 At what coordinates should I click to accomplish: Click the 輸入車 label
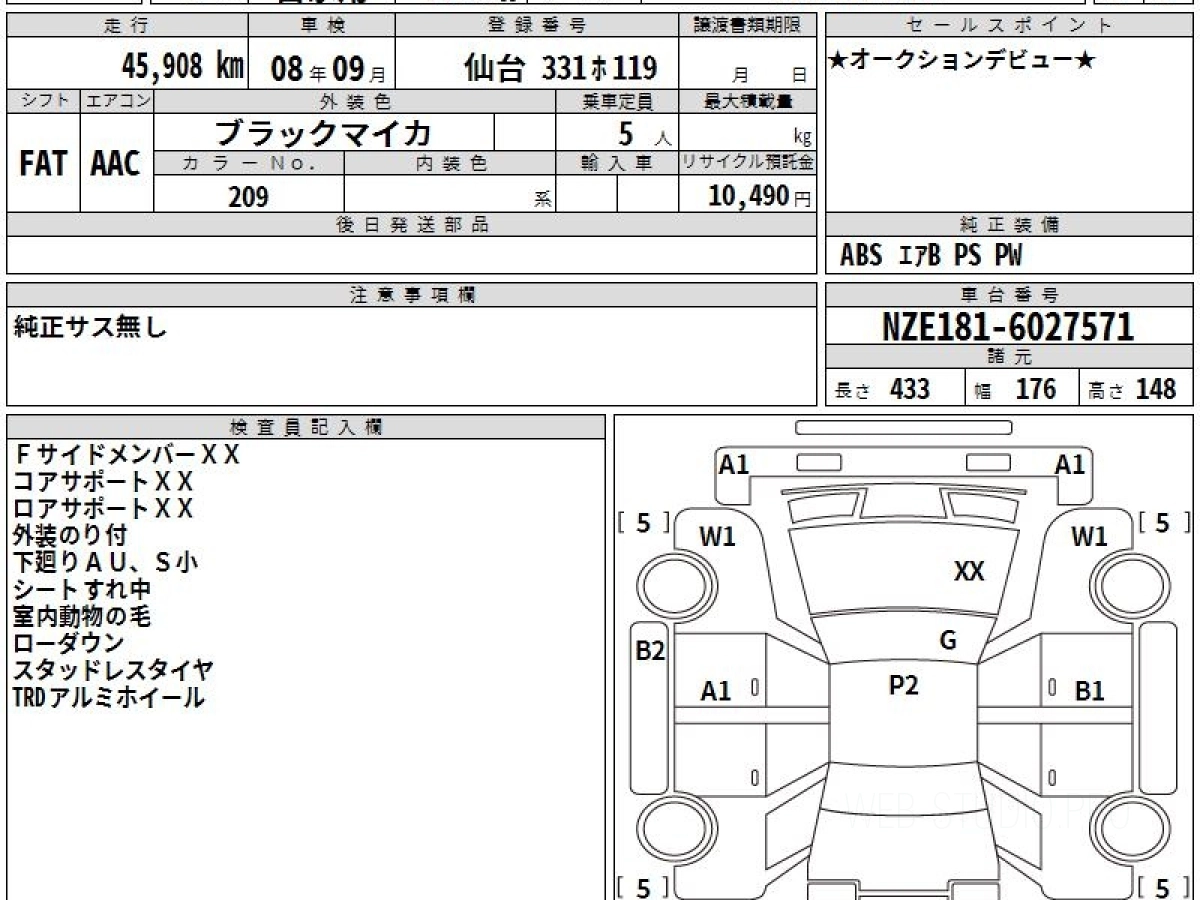coord(617,163)
